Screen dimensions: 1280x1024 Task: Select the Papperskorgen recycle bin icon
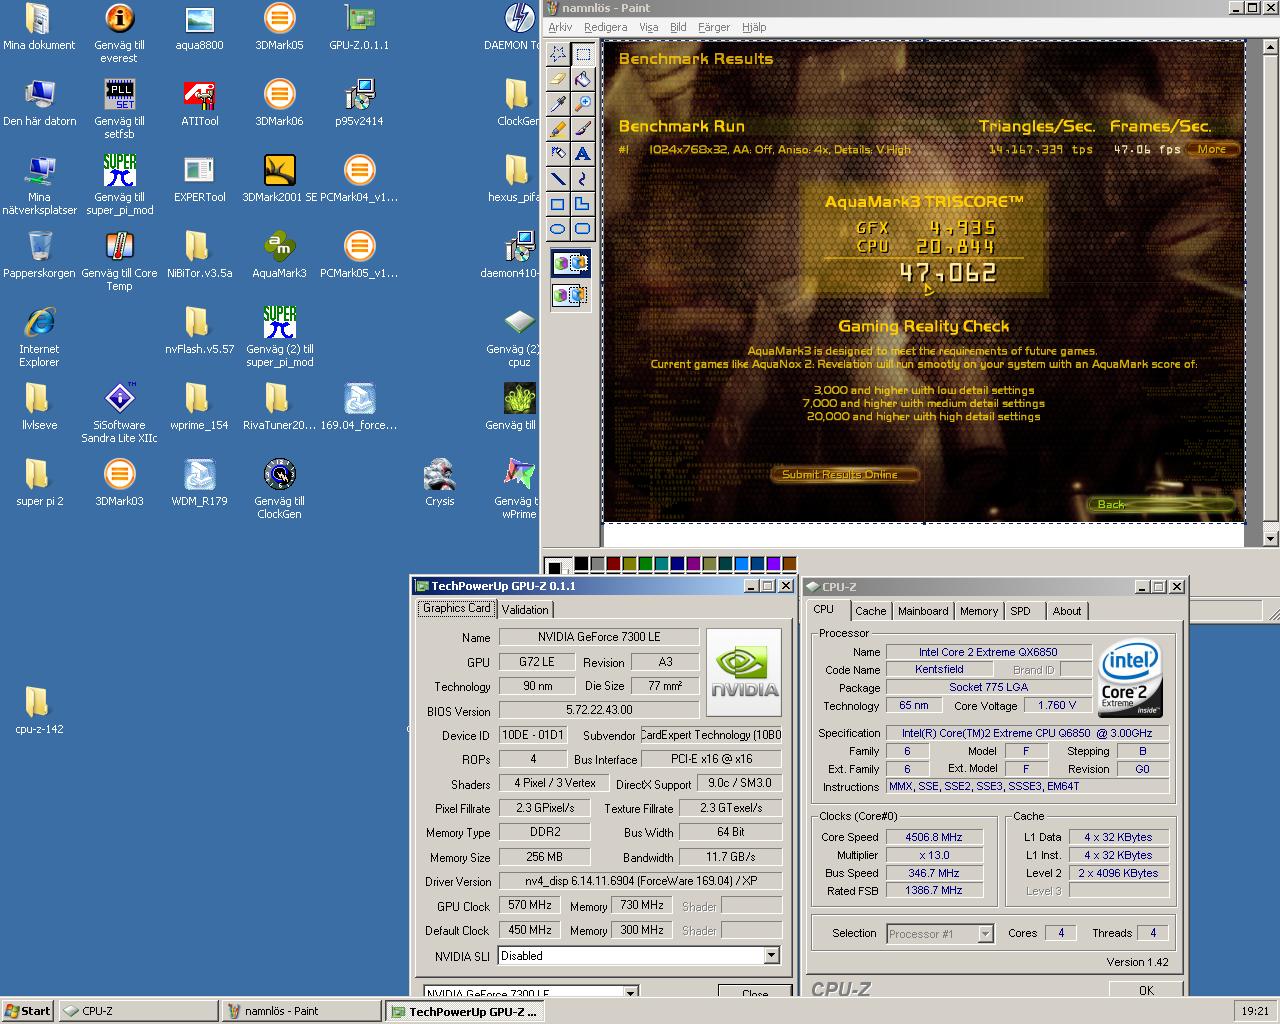point(39,254)
